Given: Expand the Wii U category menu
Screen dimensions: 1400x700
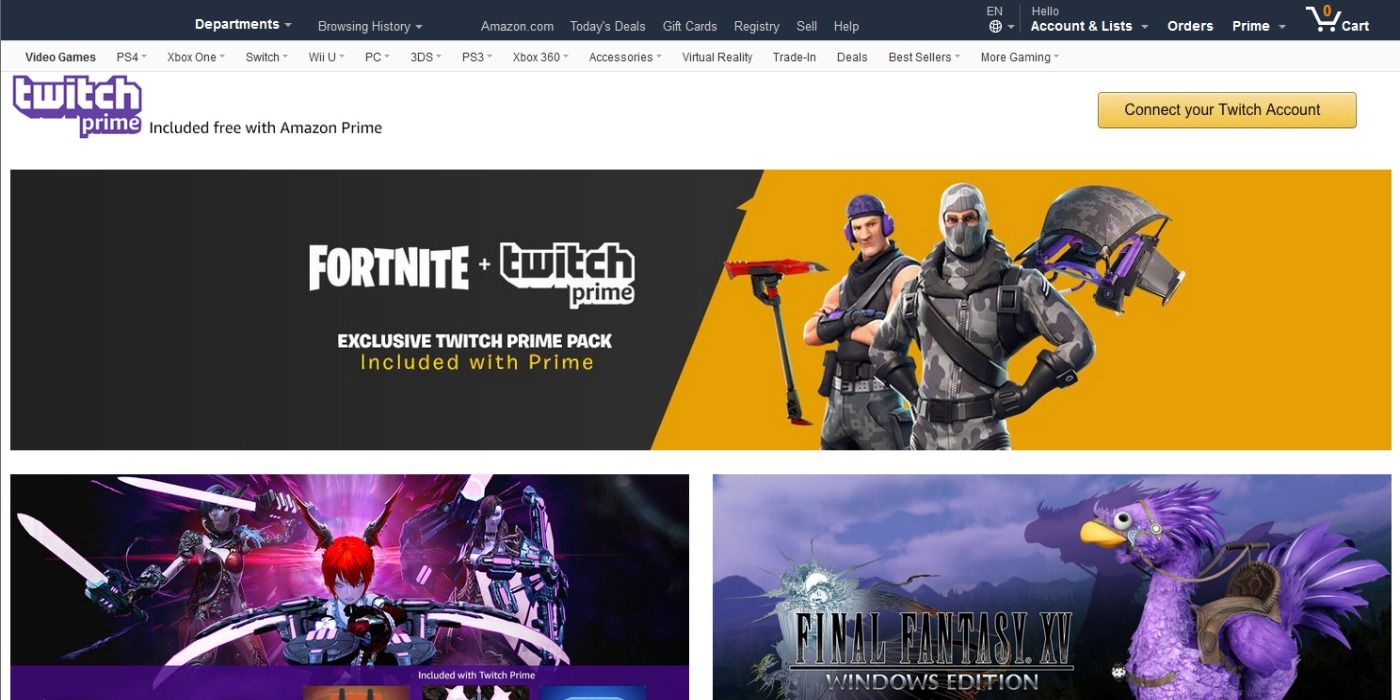Looking at the screenshot, I should tap(326, 57).
